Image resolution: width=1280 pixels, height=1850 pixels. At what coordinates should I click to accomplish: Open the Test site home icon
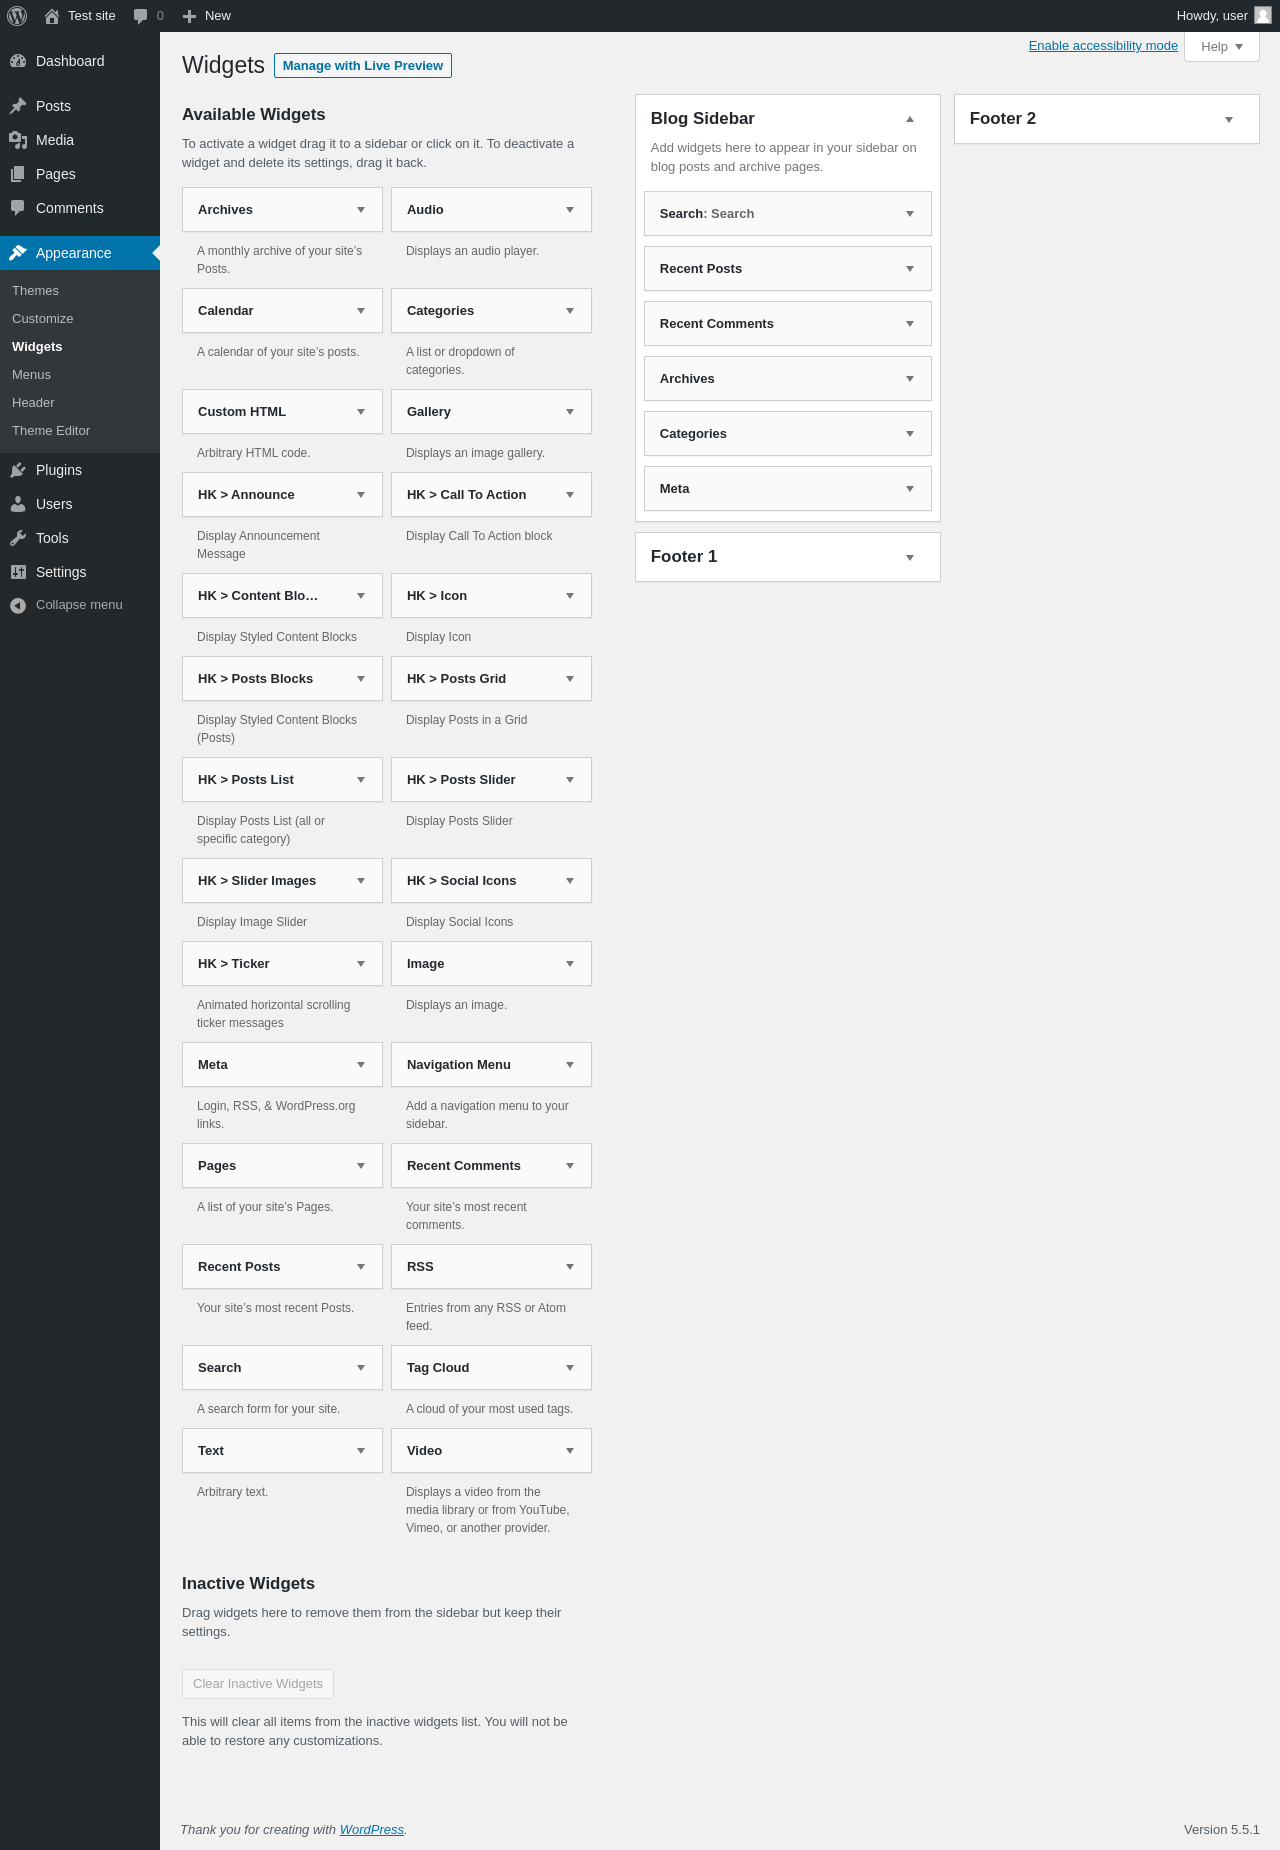52,16
